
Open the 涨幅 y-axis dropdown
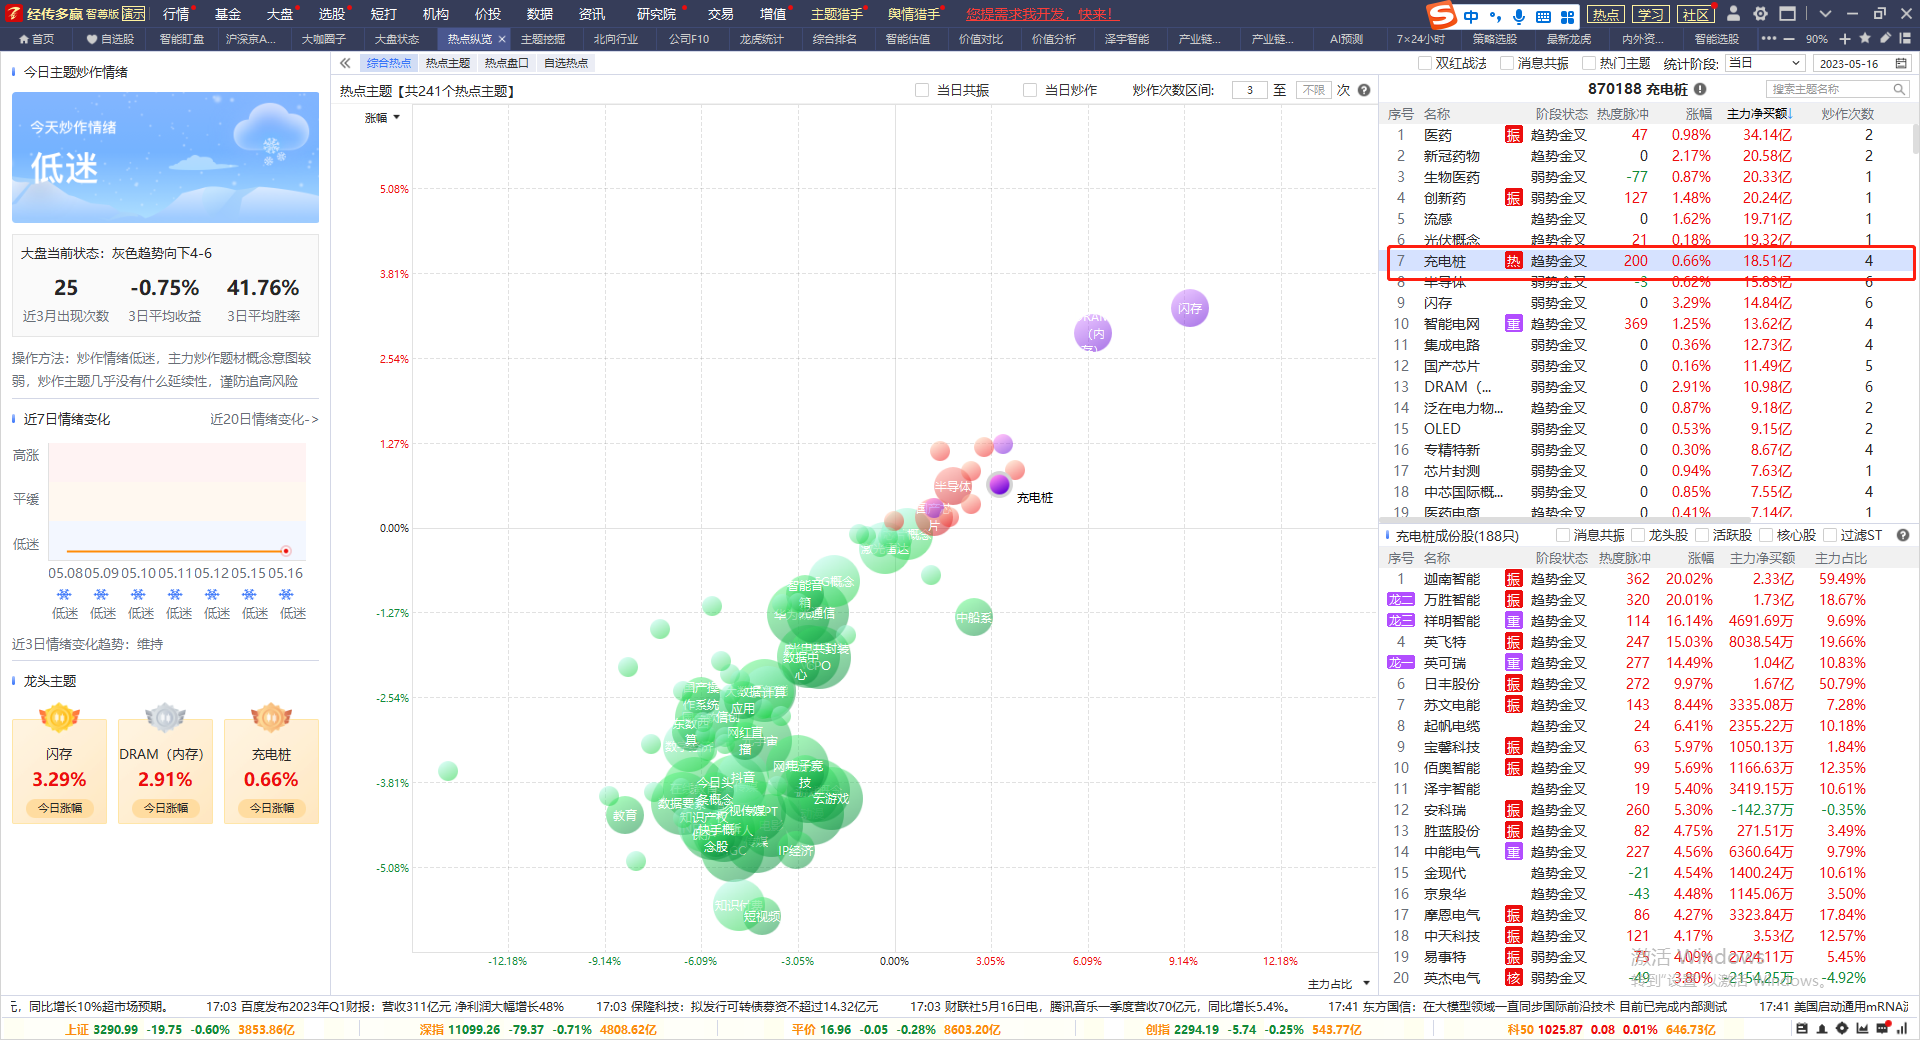pos(383,118)
